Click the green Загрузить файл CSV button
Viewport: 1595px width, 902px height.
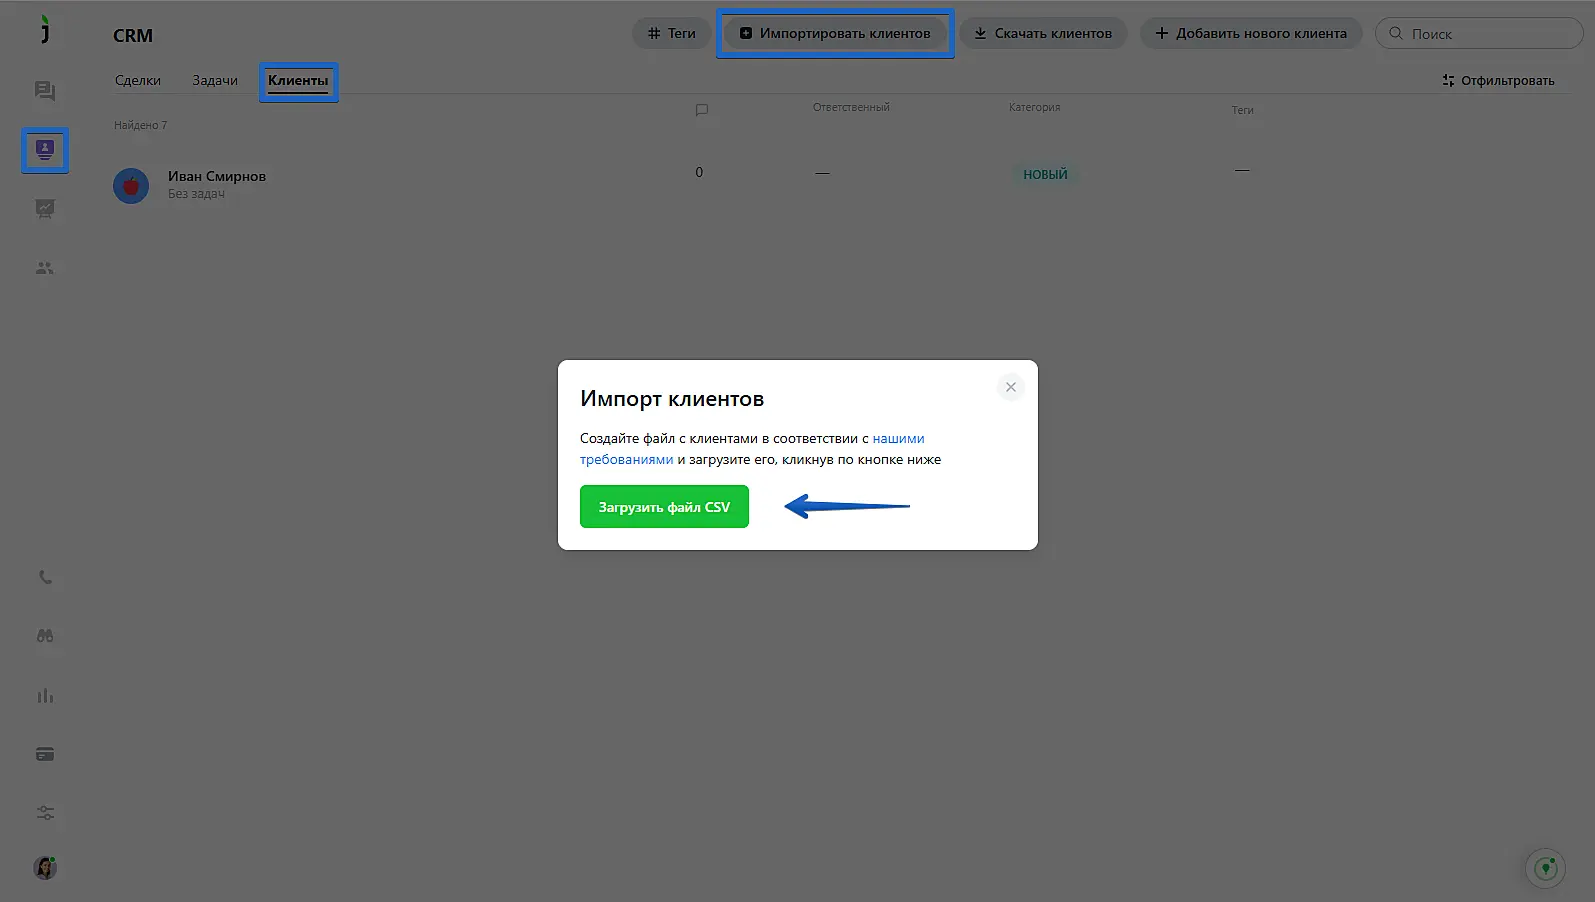(x=664, y=507)
